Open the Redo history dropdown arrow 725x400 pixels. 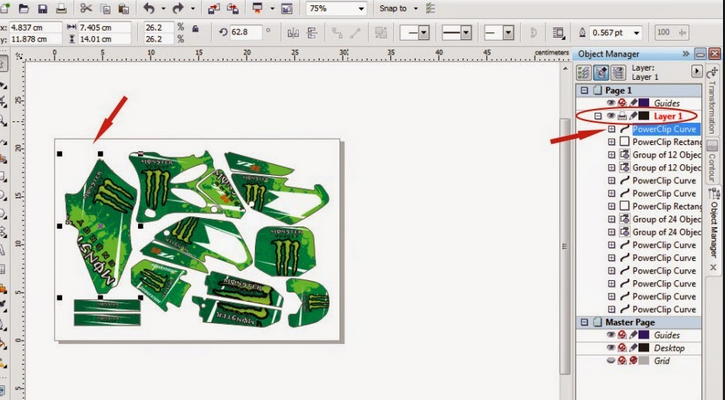[193, 8]
